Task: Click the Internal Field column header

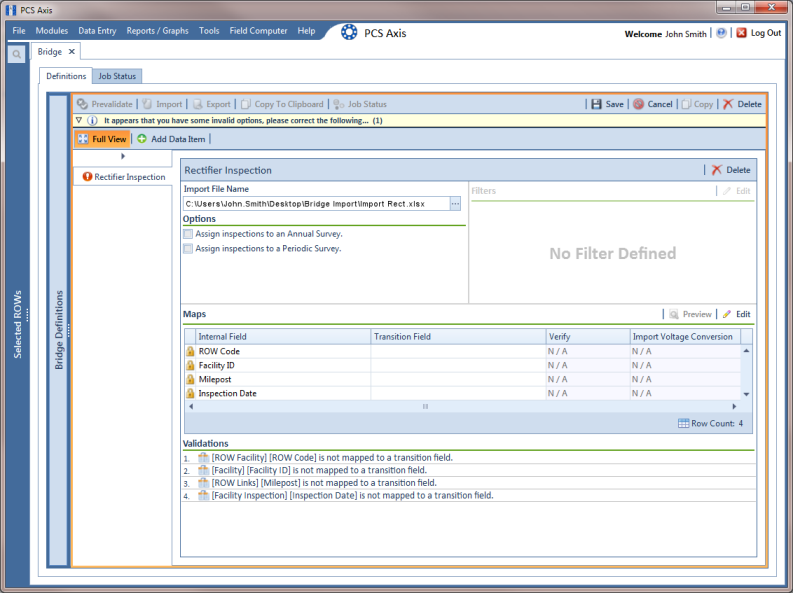Action: 283,337
